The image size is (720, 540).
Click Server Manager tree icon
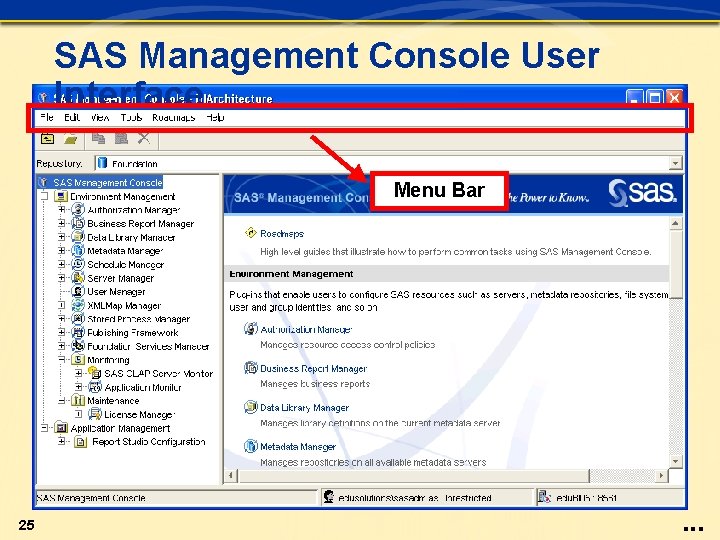(x=78, y=278)
